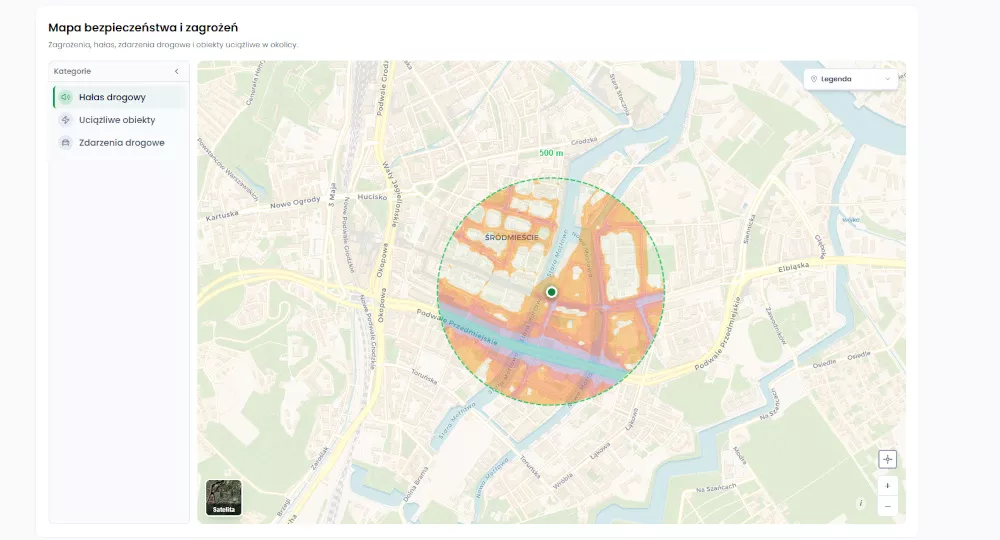Select the Zdarzenia drogowe category

tap(120, 143)
